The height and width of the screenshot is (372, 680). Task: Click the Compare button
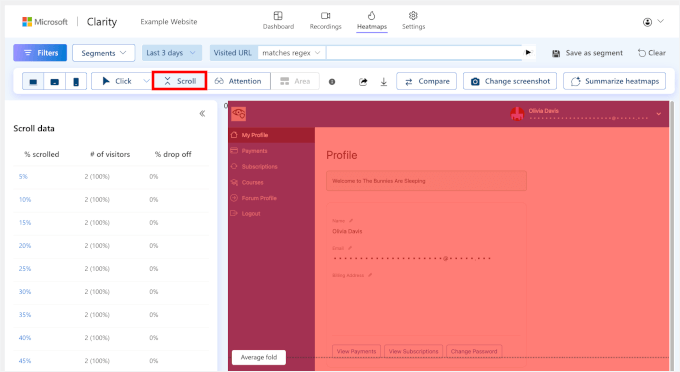(427, 81)
